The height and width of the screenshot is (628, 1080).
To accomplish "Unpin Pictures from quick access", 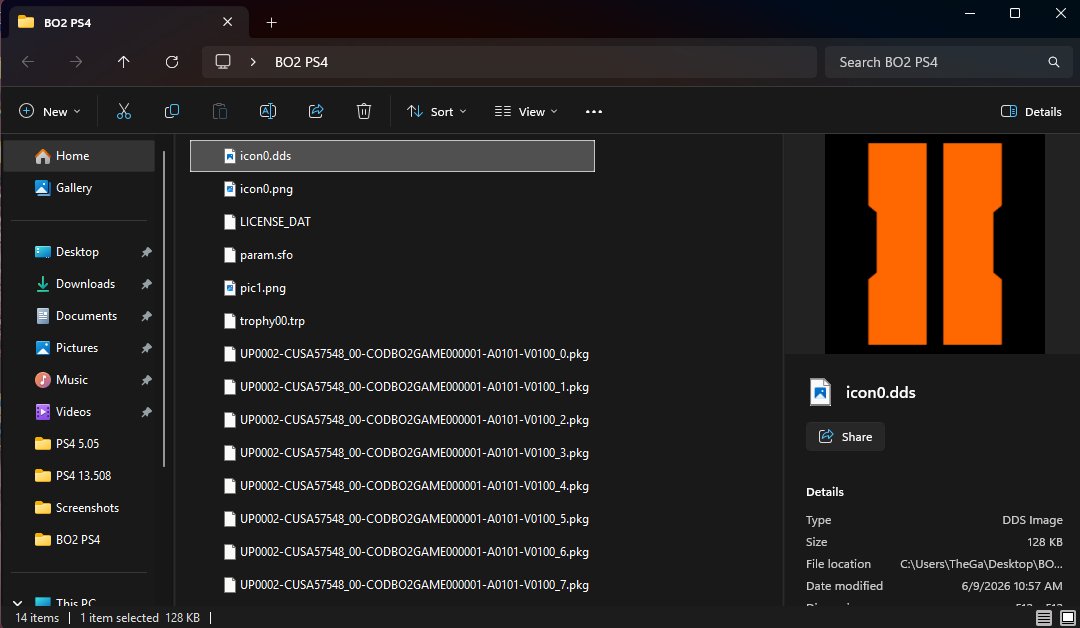I will [x=147, y=348].
